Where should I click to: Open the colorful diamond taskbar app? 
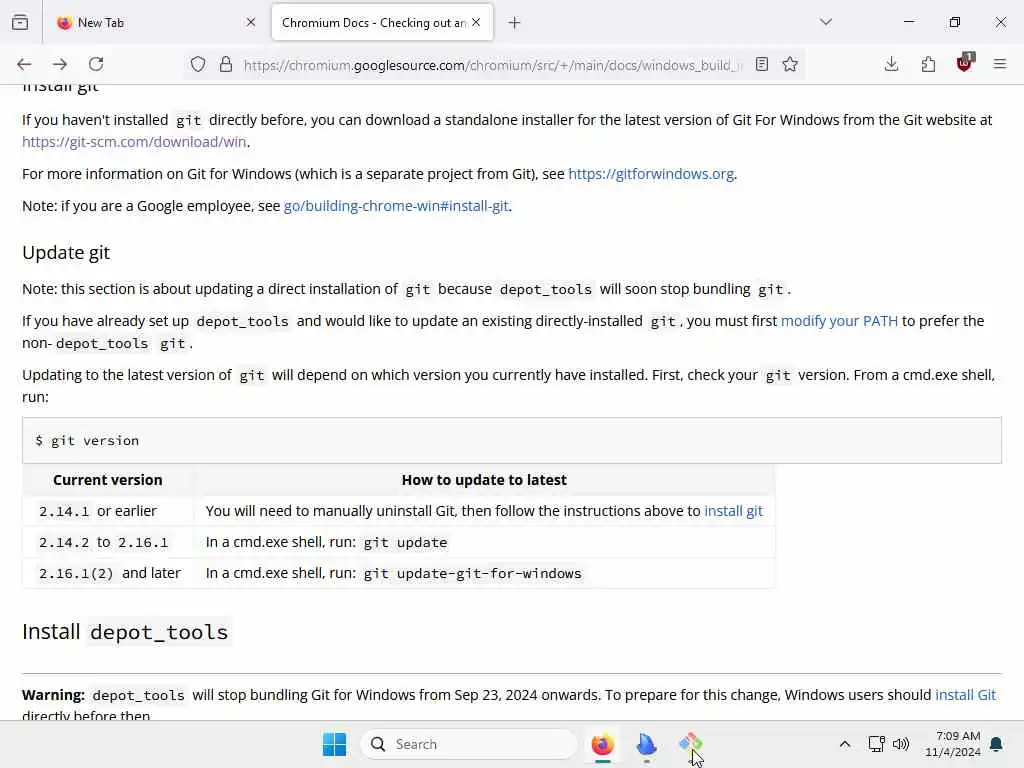(x=690, y=744)
